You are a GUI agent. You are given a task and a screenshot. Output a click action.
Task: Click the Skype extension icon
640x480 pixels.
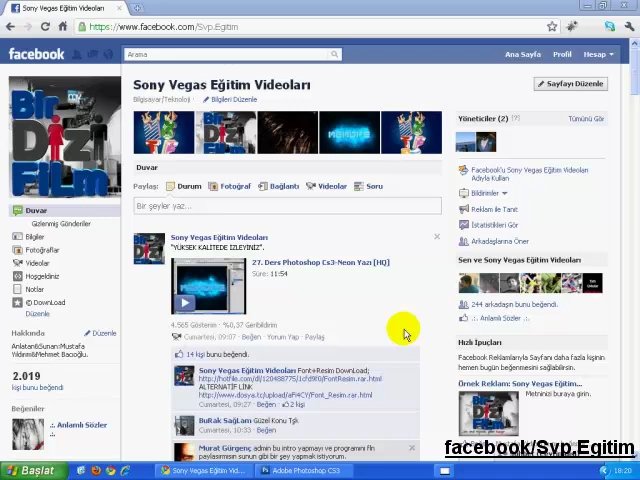point(610,27)
